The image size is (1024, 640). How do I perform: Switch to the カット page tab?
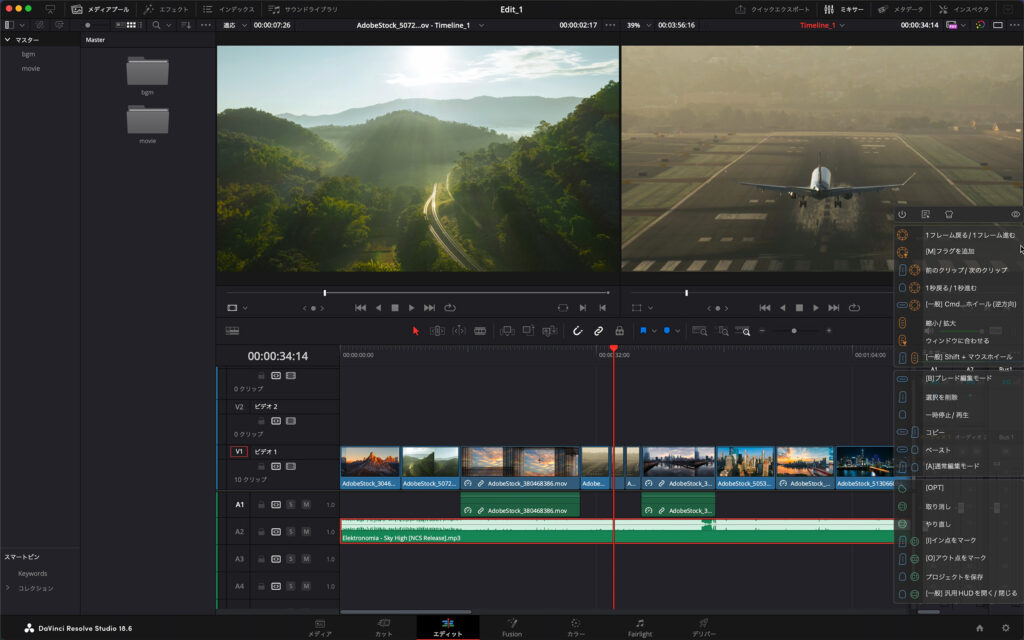(x=383, y=628)
